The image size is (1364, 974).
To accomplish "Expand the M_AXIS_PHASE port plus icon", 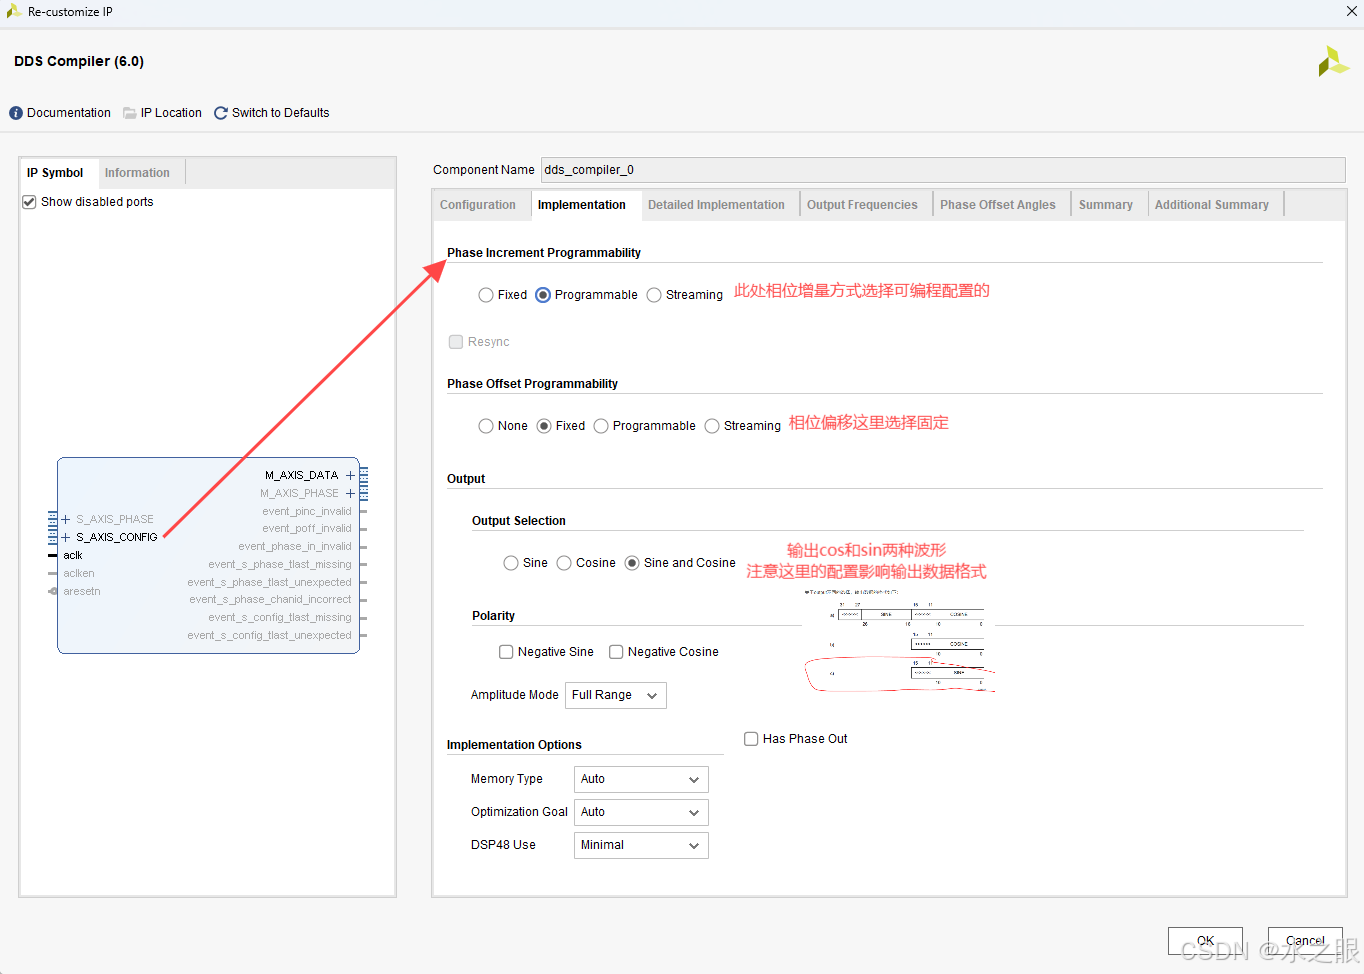I will 350,493.
